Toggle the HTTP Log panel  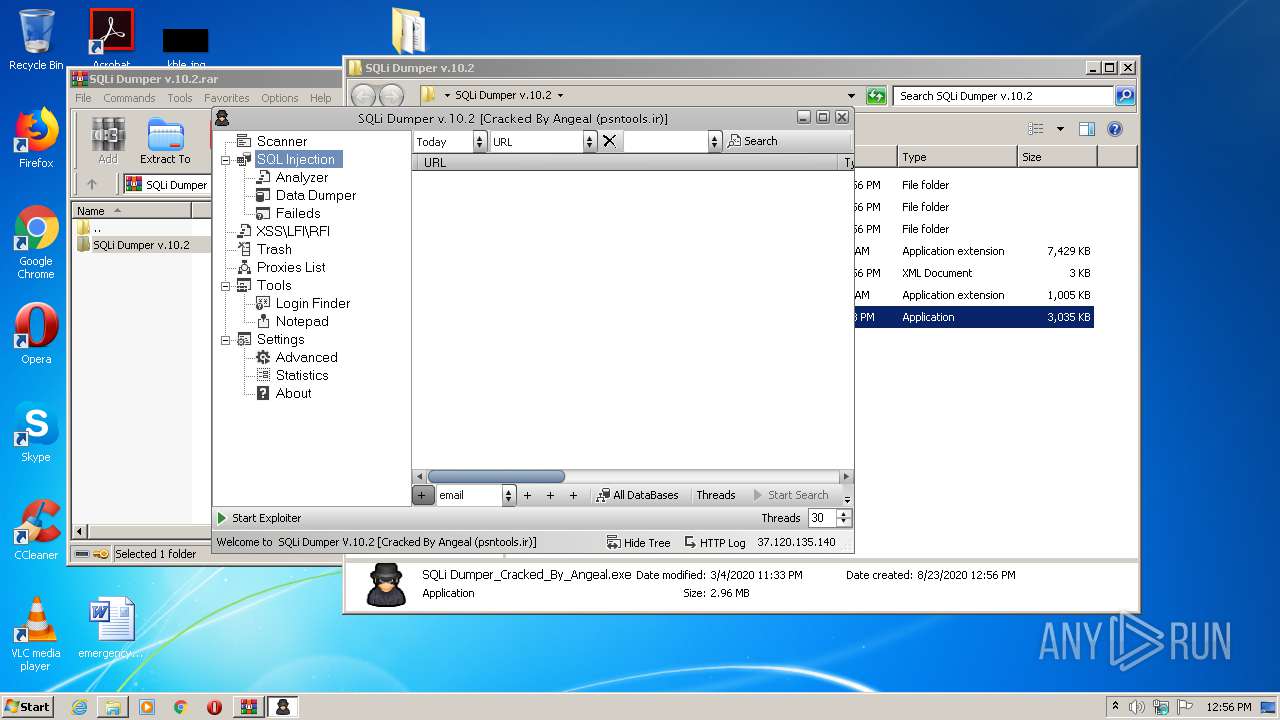pyautogui.click(x=715, y=542)
